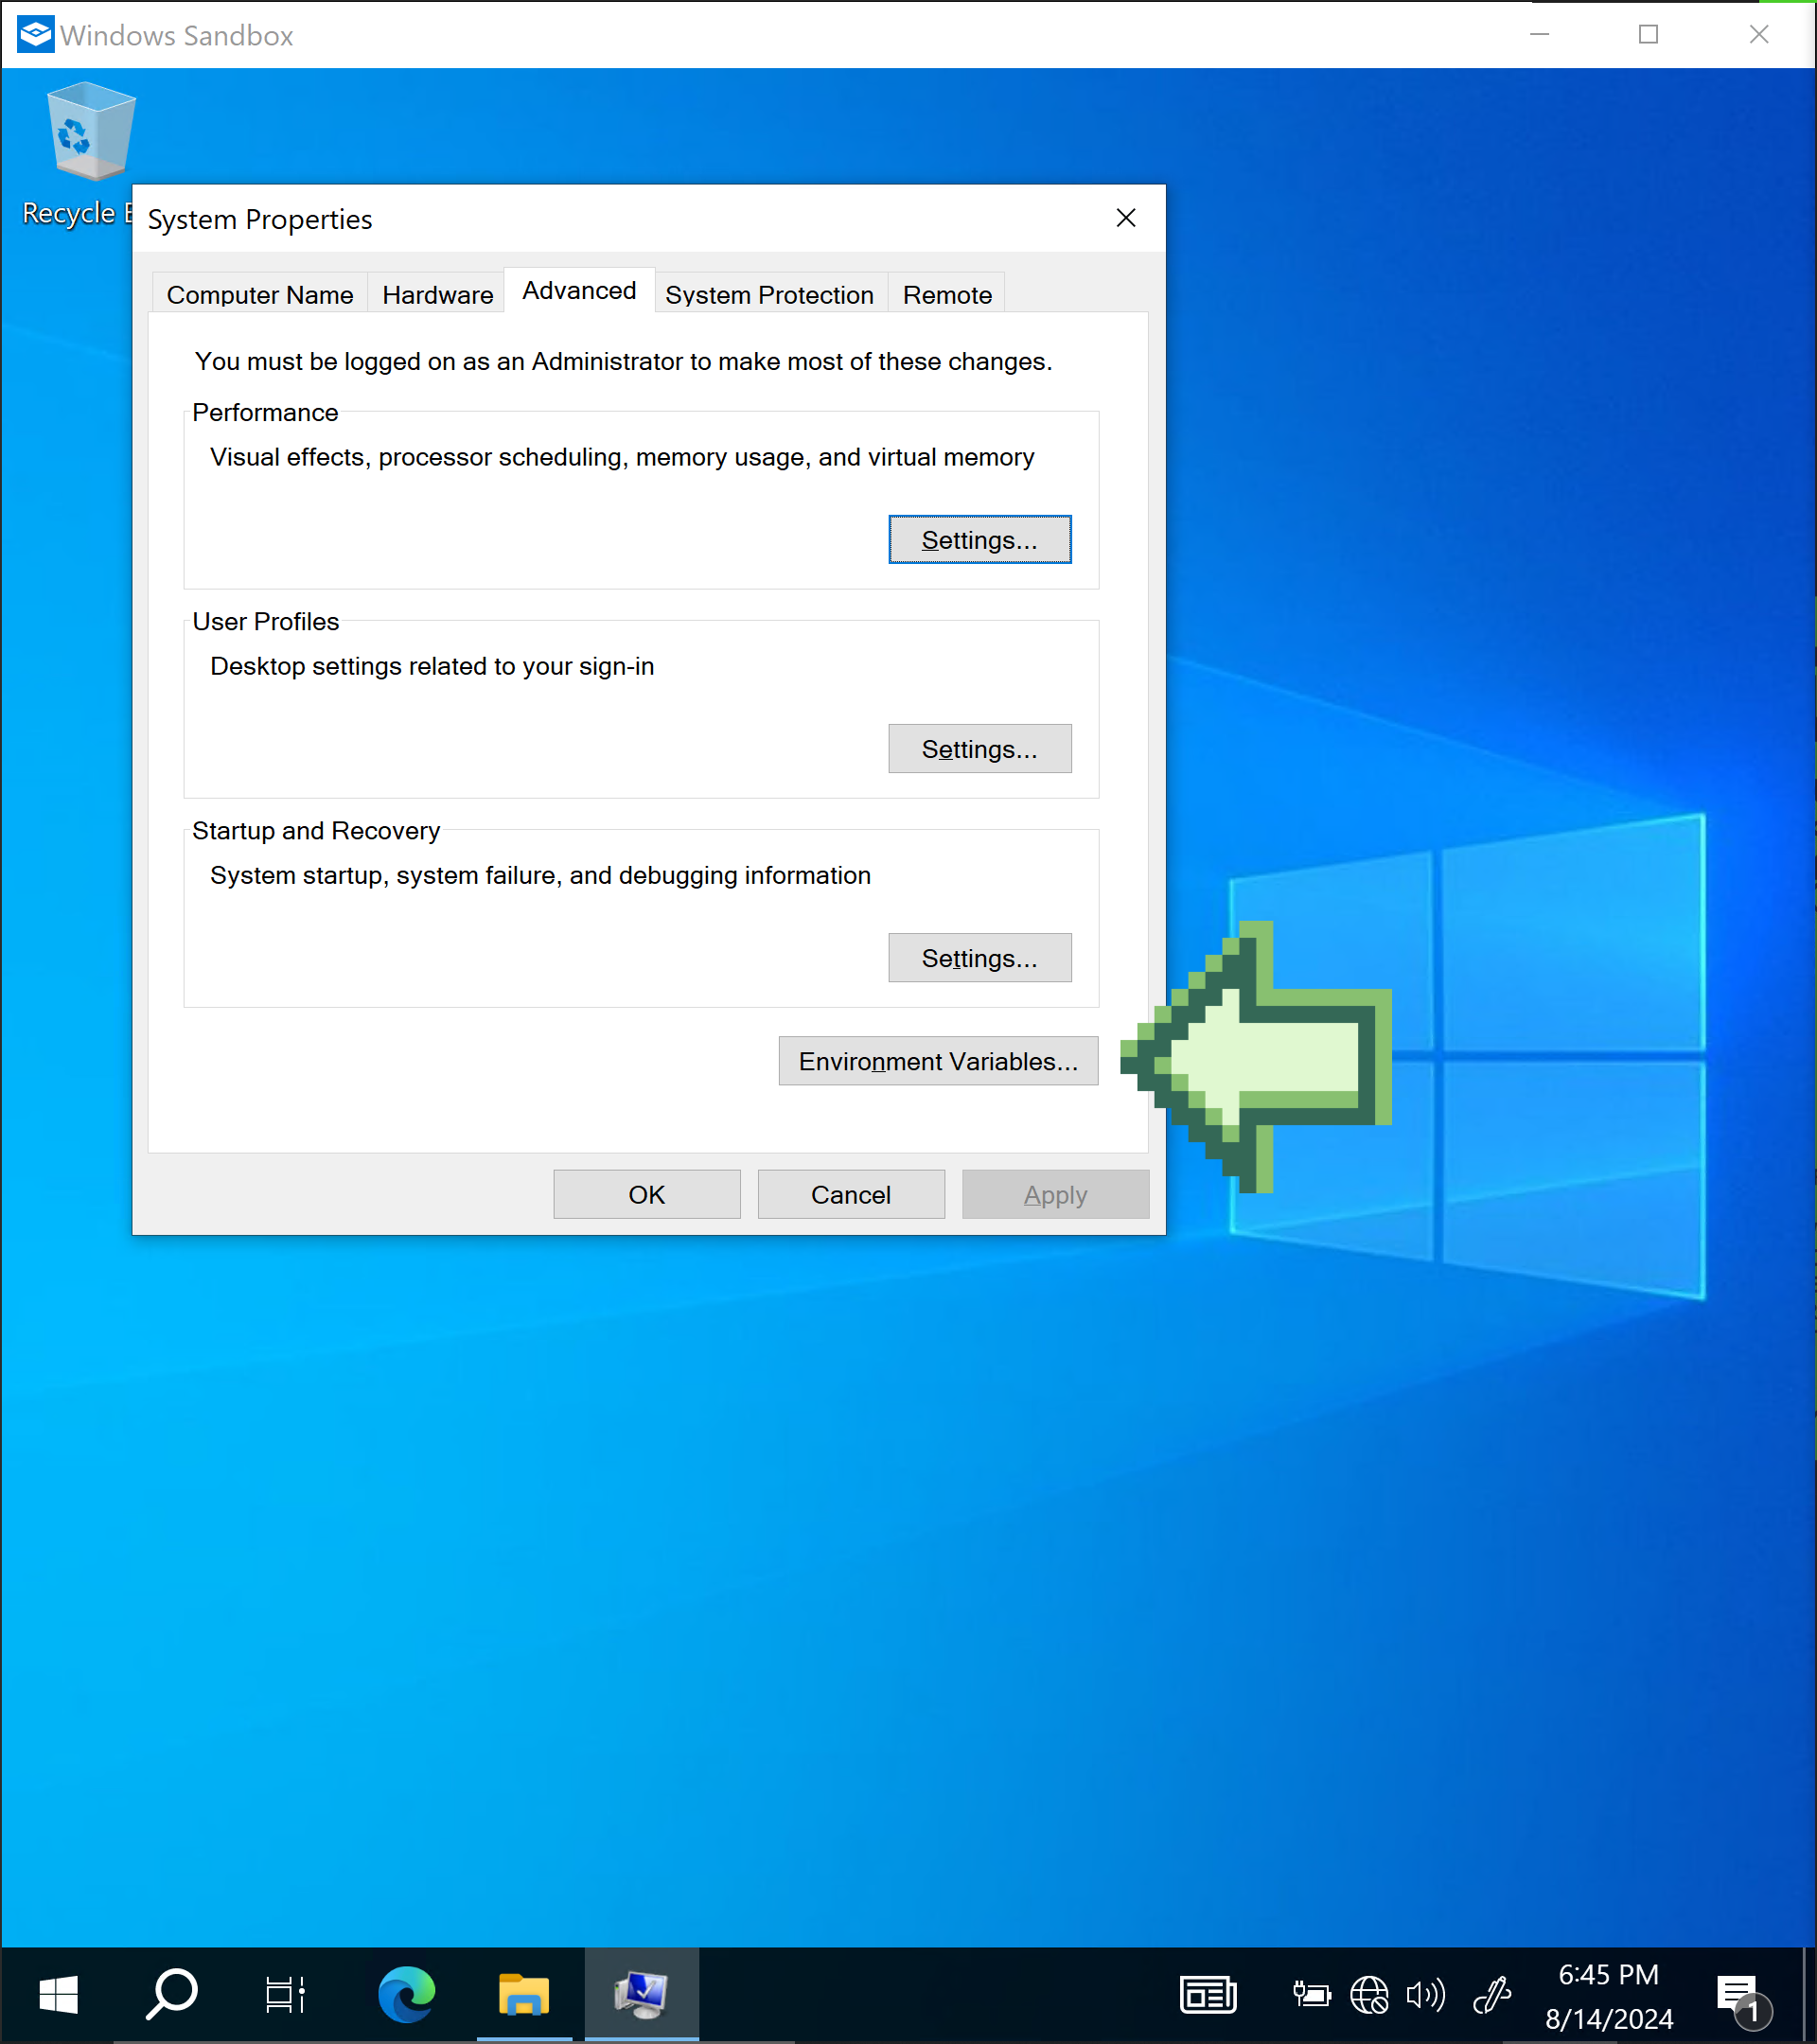Open Startup and Recovery Settings
Image resolution: width=1817 pixels, height=2044 pixels.
point(979,957)
